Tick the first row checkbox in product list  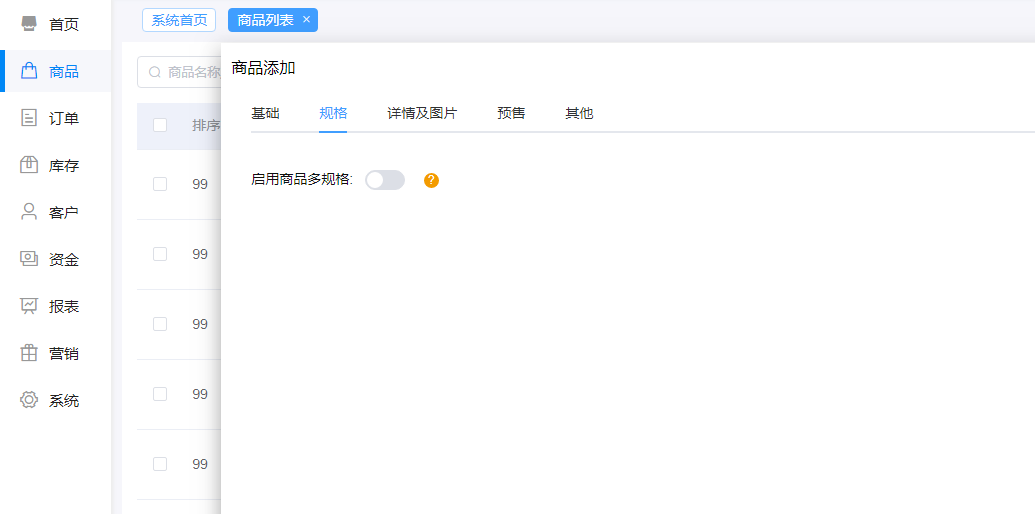coord(160,184)
